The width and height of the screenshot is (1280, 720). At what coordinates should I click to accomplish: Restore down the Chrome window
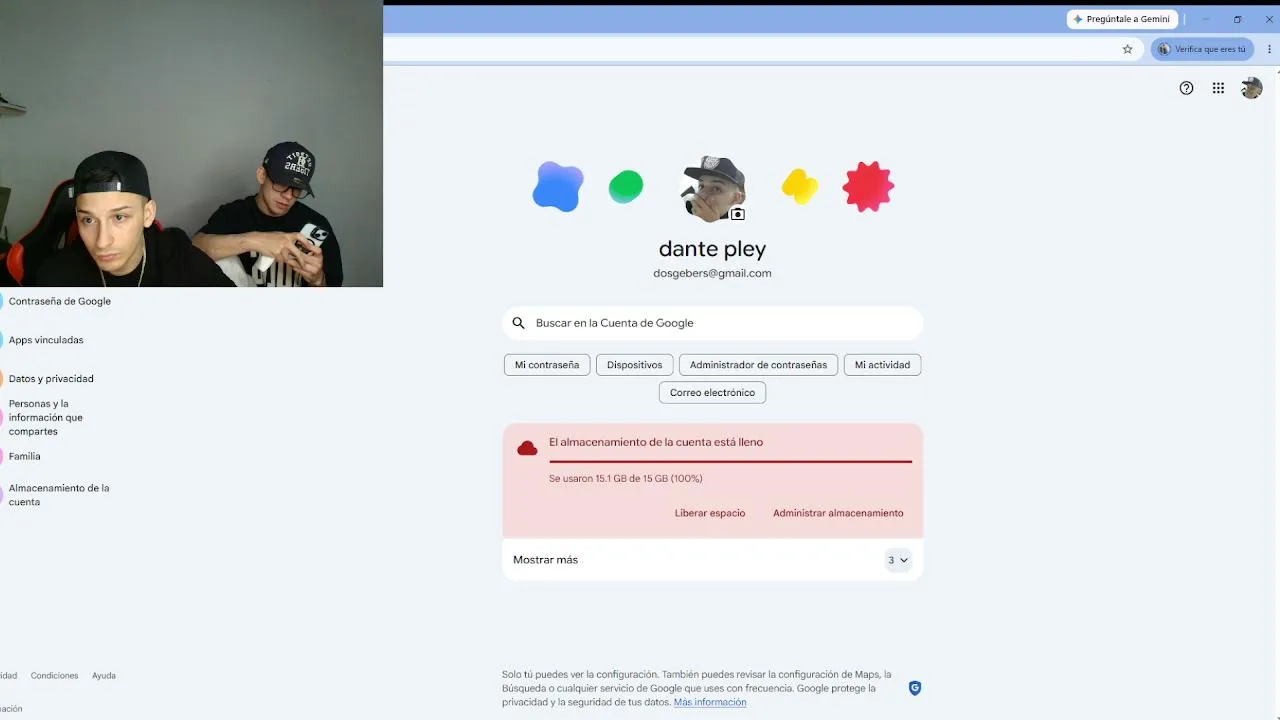(1237, 19)
